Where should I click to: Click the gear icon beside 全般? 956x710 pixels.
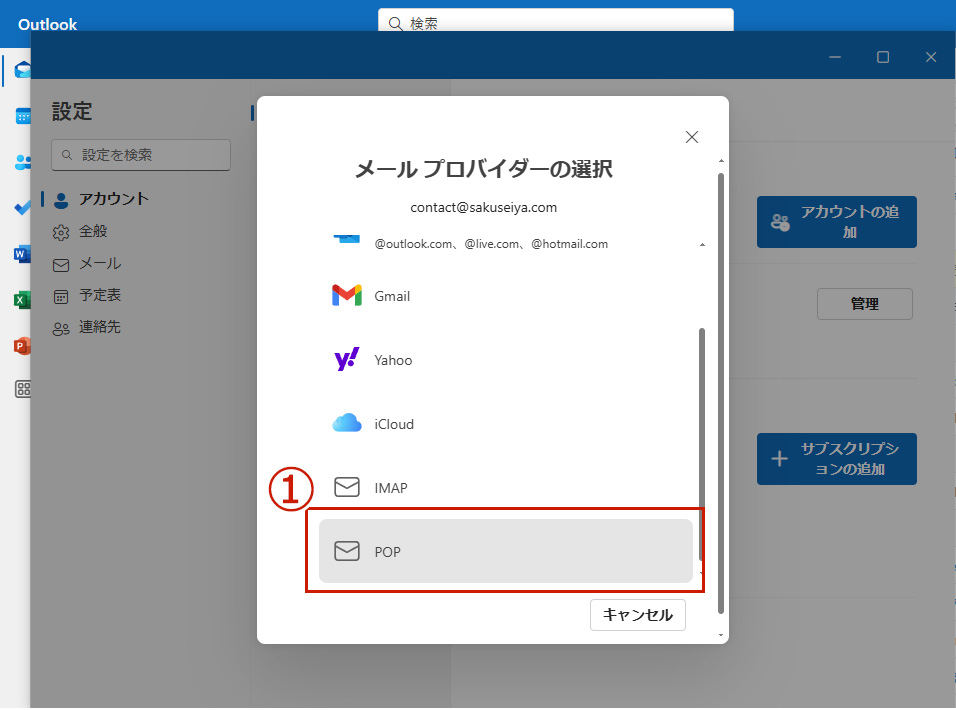[x=61, y=233]
